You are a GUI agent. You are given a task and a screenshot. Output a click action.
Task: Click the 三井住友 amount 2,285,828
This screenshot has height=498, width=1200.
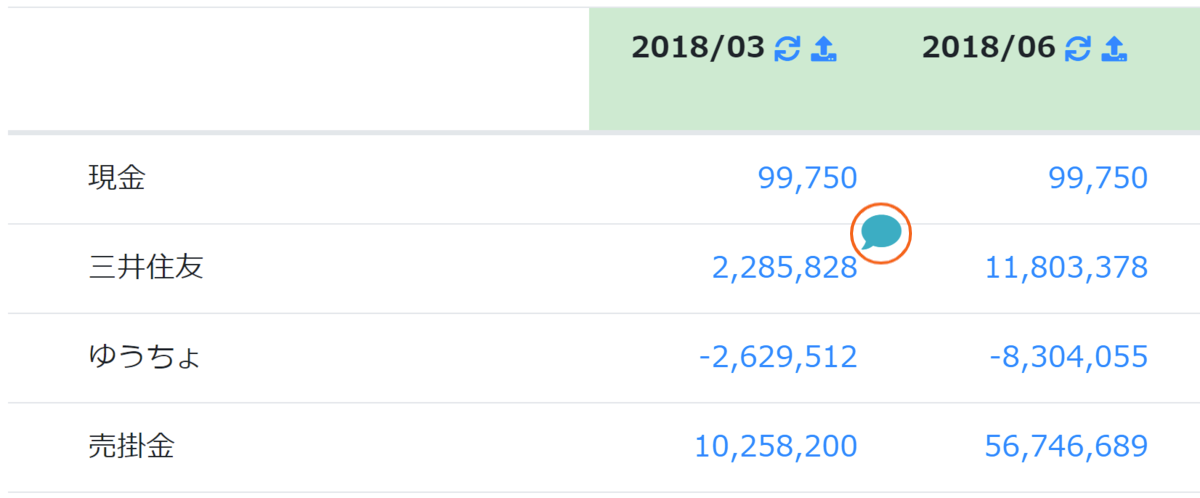(x=785, y=268)
